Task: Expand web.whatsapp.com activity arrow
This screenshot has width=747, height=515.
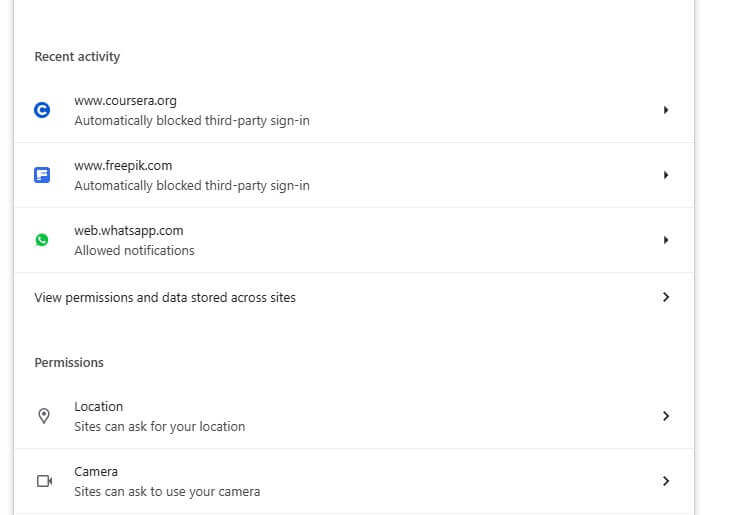Action: 666,240
